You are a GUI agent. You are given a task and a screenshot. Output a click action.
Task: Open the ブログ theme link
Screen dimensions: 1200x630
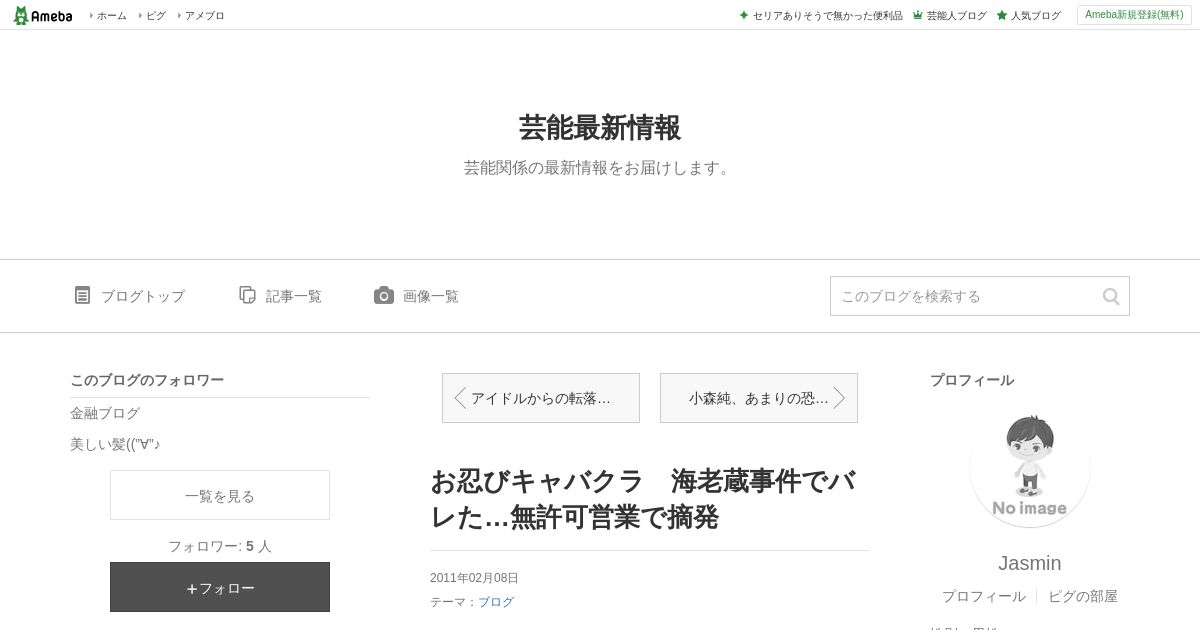click(x=496, y=602)
